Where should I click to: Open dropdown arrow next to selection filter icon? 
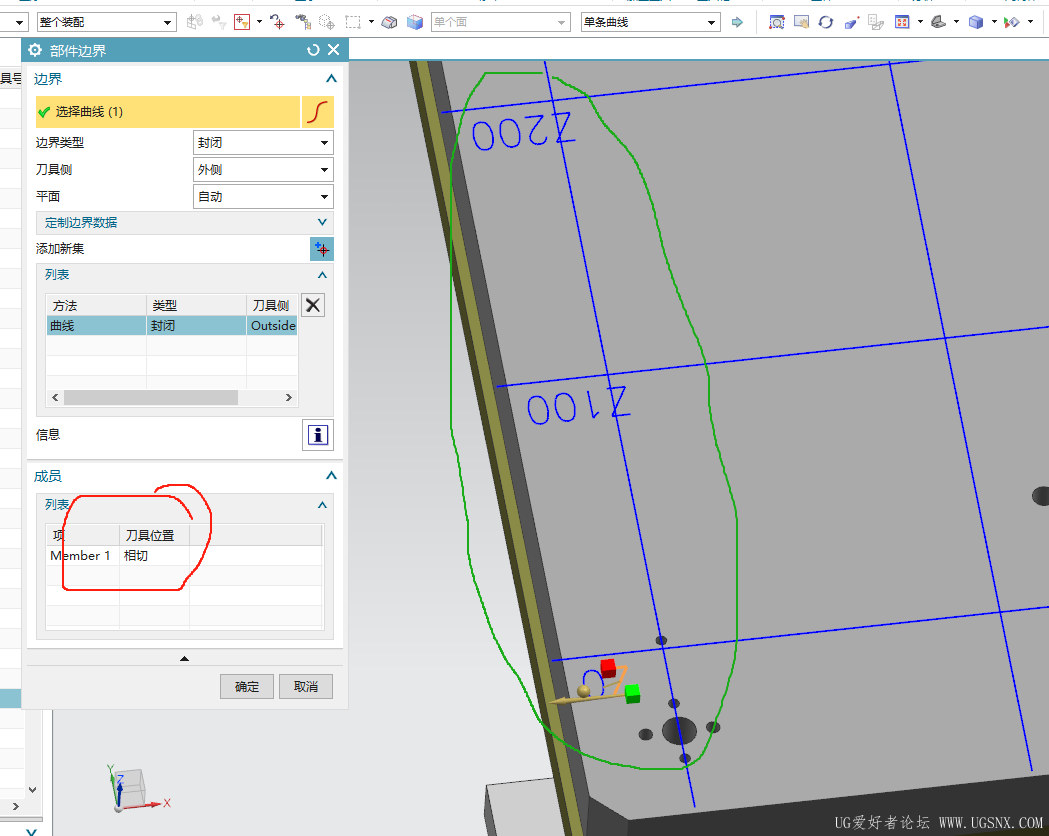pyautogui.click(x=259, y=22)
